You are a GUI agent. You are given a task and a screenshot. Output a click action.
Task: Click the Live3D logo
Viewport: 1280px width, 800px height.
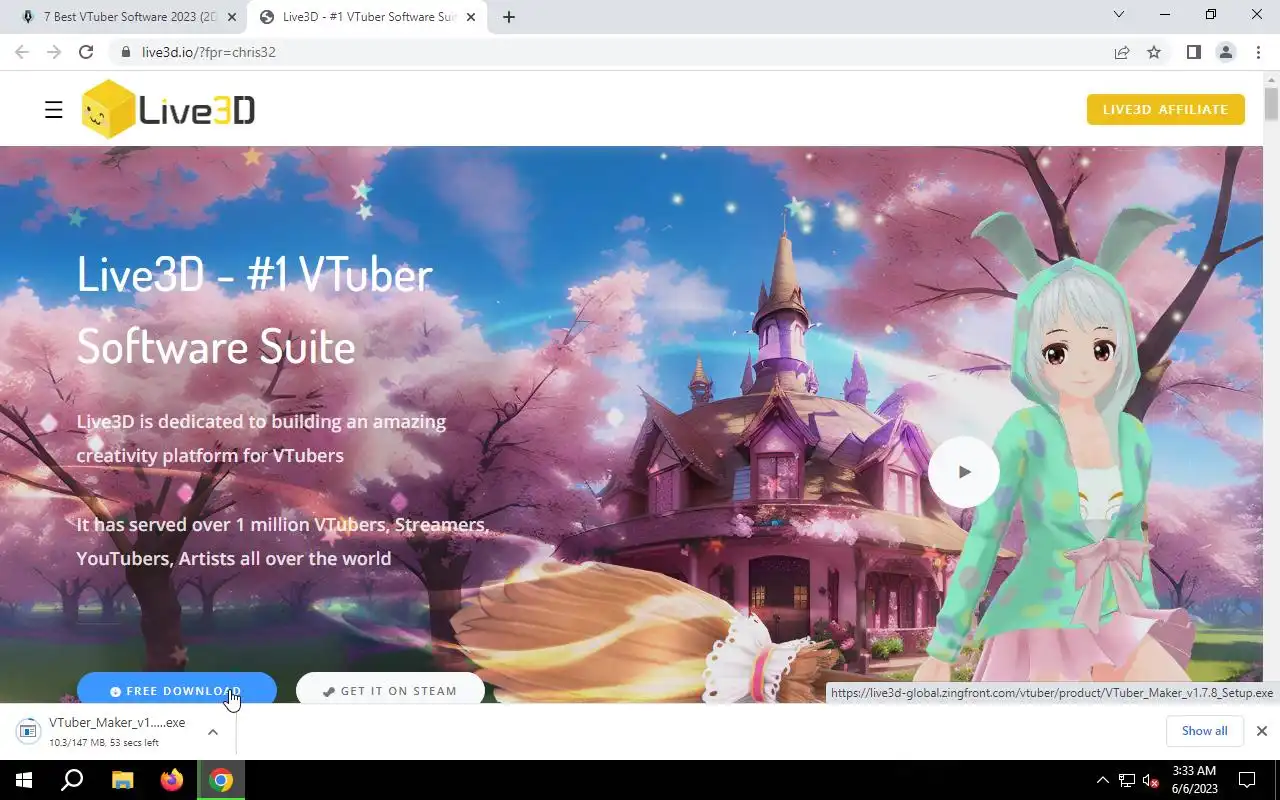pyautogui.click(x=168, y=109)
